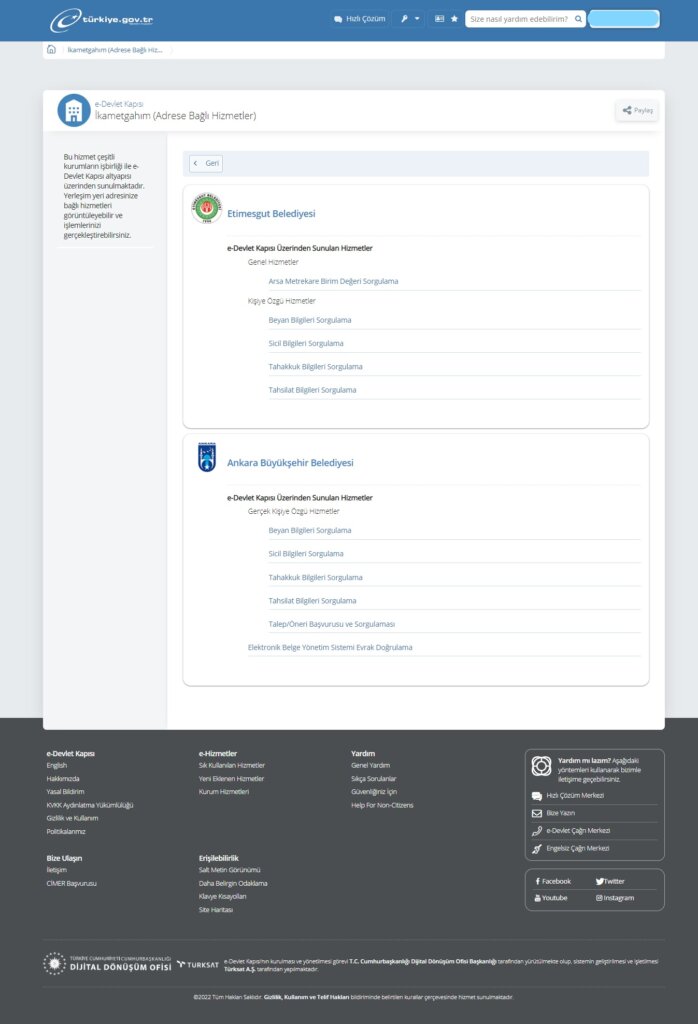Open Ankara Büyükşehir Sicil Bilgileri Sorgulama
Image resolution: width=698 pixels, height=1024 pixels.
306,554
